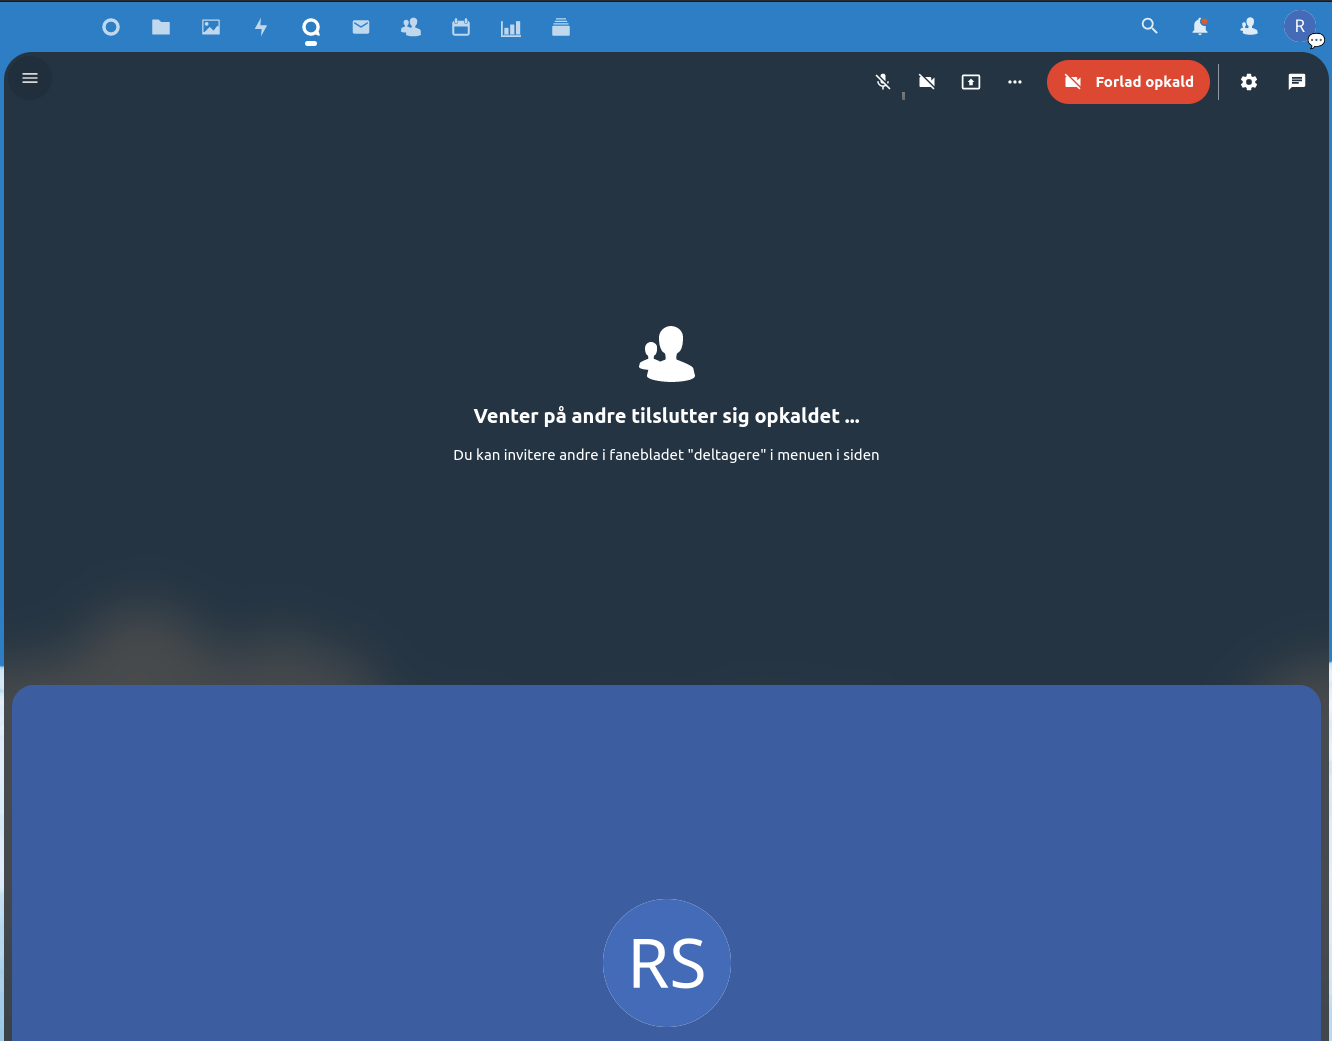
Task: Click the 'Du kan invitere andre' hint text
Action: coord(666,455)
